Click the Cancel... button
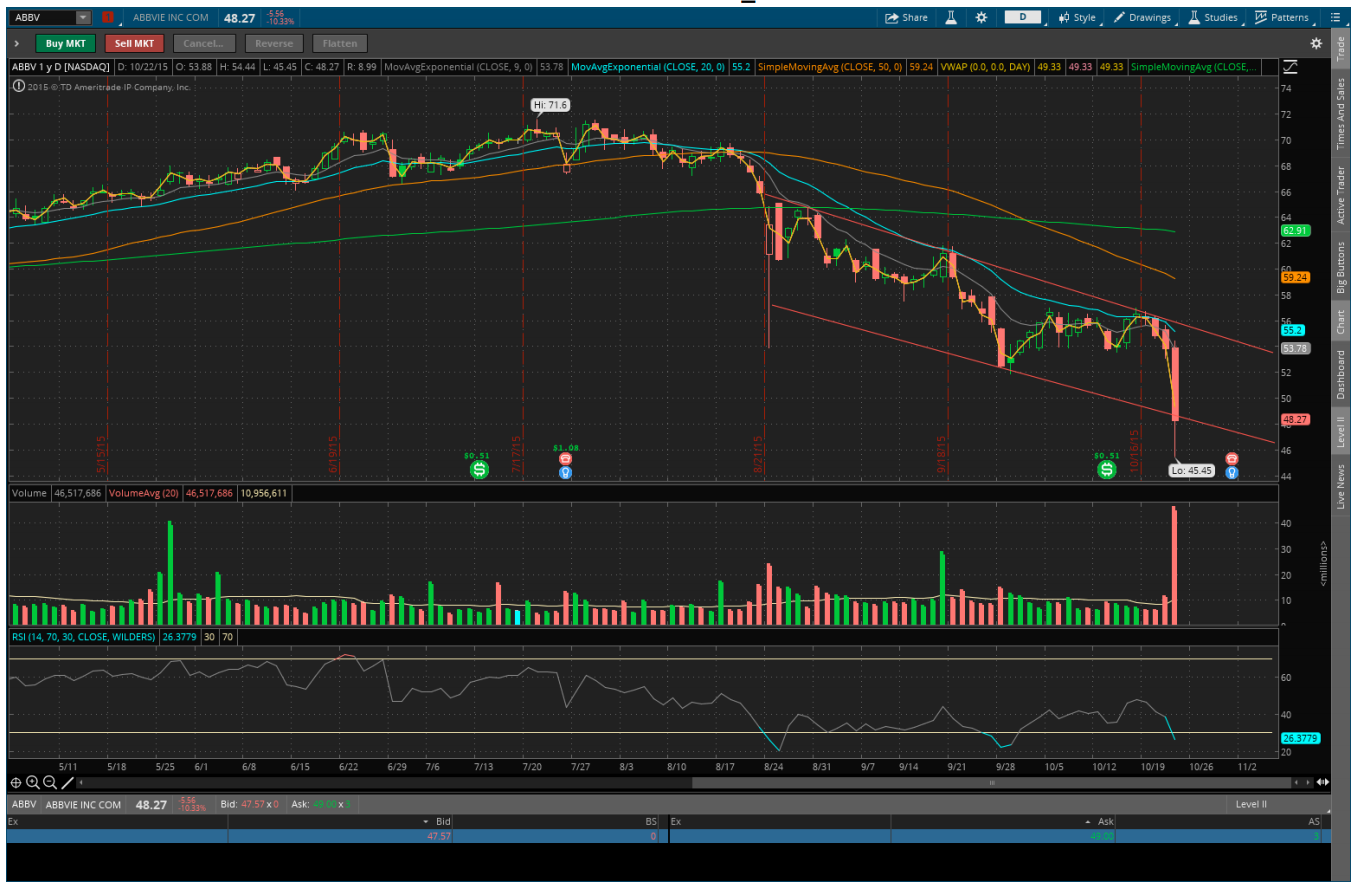Image resolution: width=1355 pixels, height=883 pixels. point(204,43)
